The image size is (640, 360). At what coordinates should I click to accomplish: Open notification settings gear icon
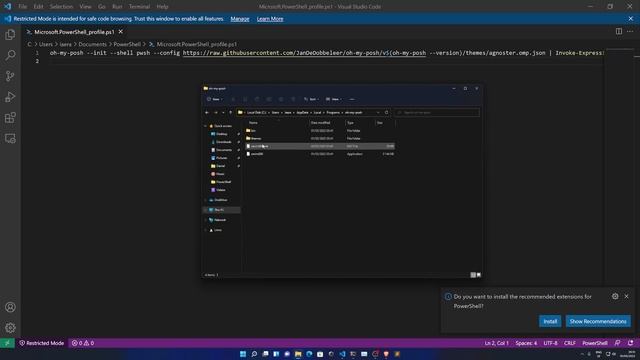point(615,296)
